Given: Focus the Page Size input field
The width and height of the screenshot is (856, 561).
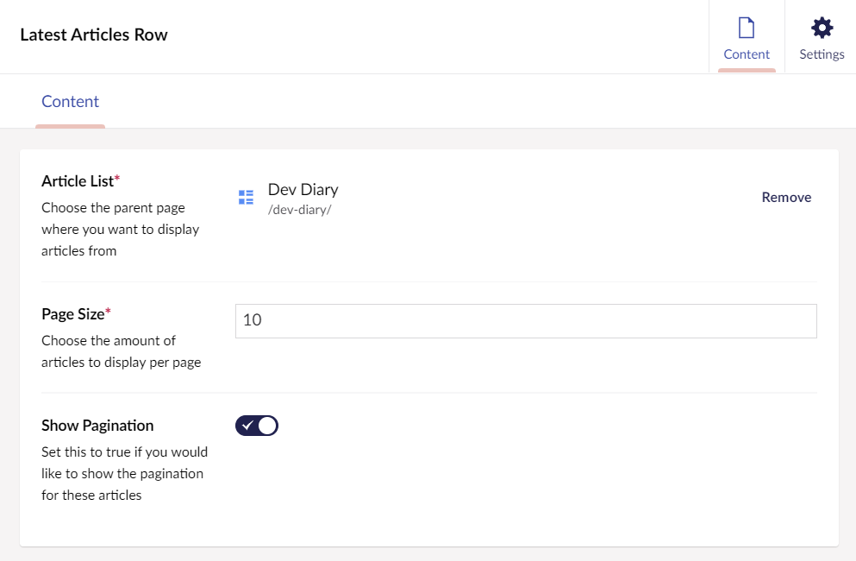Looking at the screenshot, I should (x=525, y=321).
